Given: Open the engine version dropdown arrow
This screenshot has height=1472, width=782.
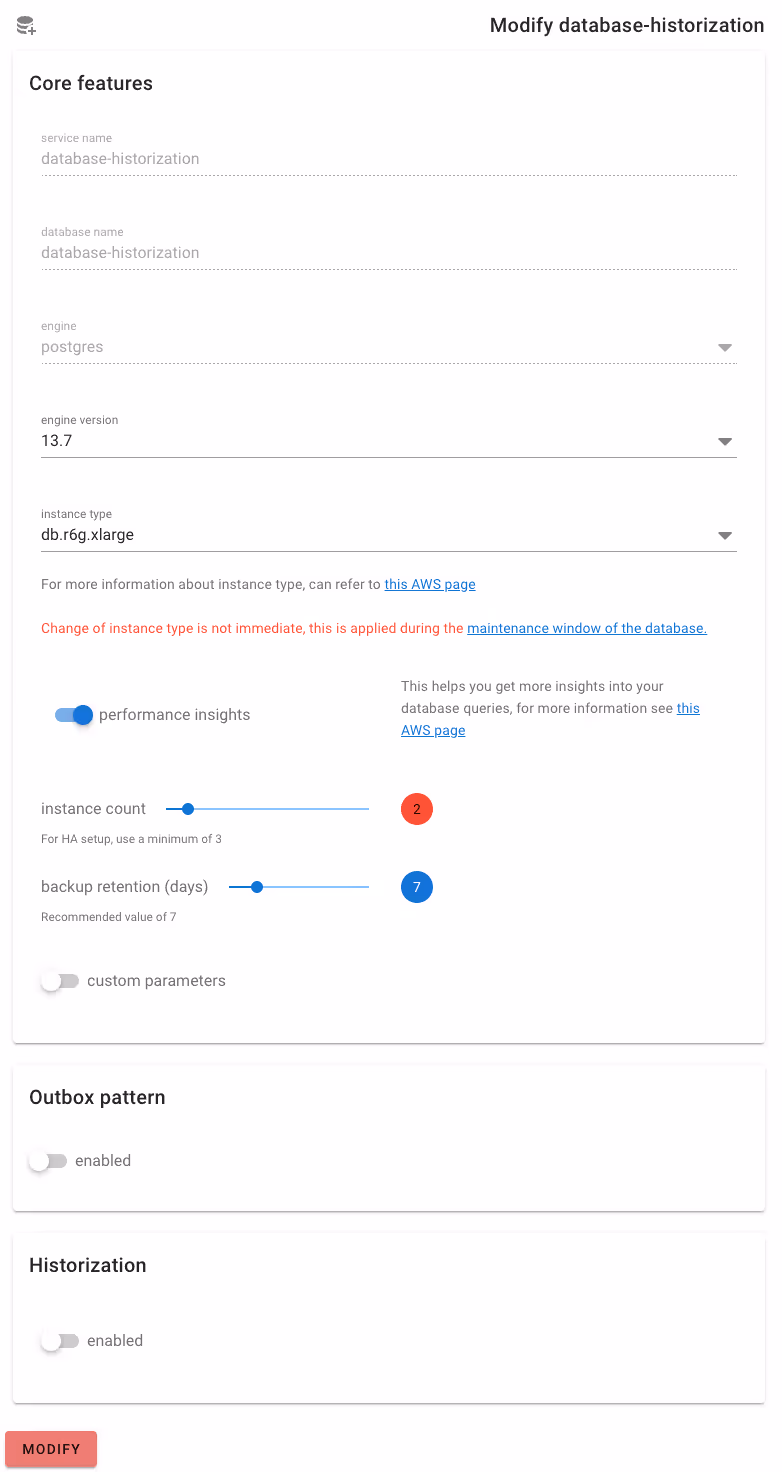Looking at the screenshot, I should [x=725, y=441].
